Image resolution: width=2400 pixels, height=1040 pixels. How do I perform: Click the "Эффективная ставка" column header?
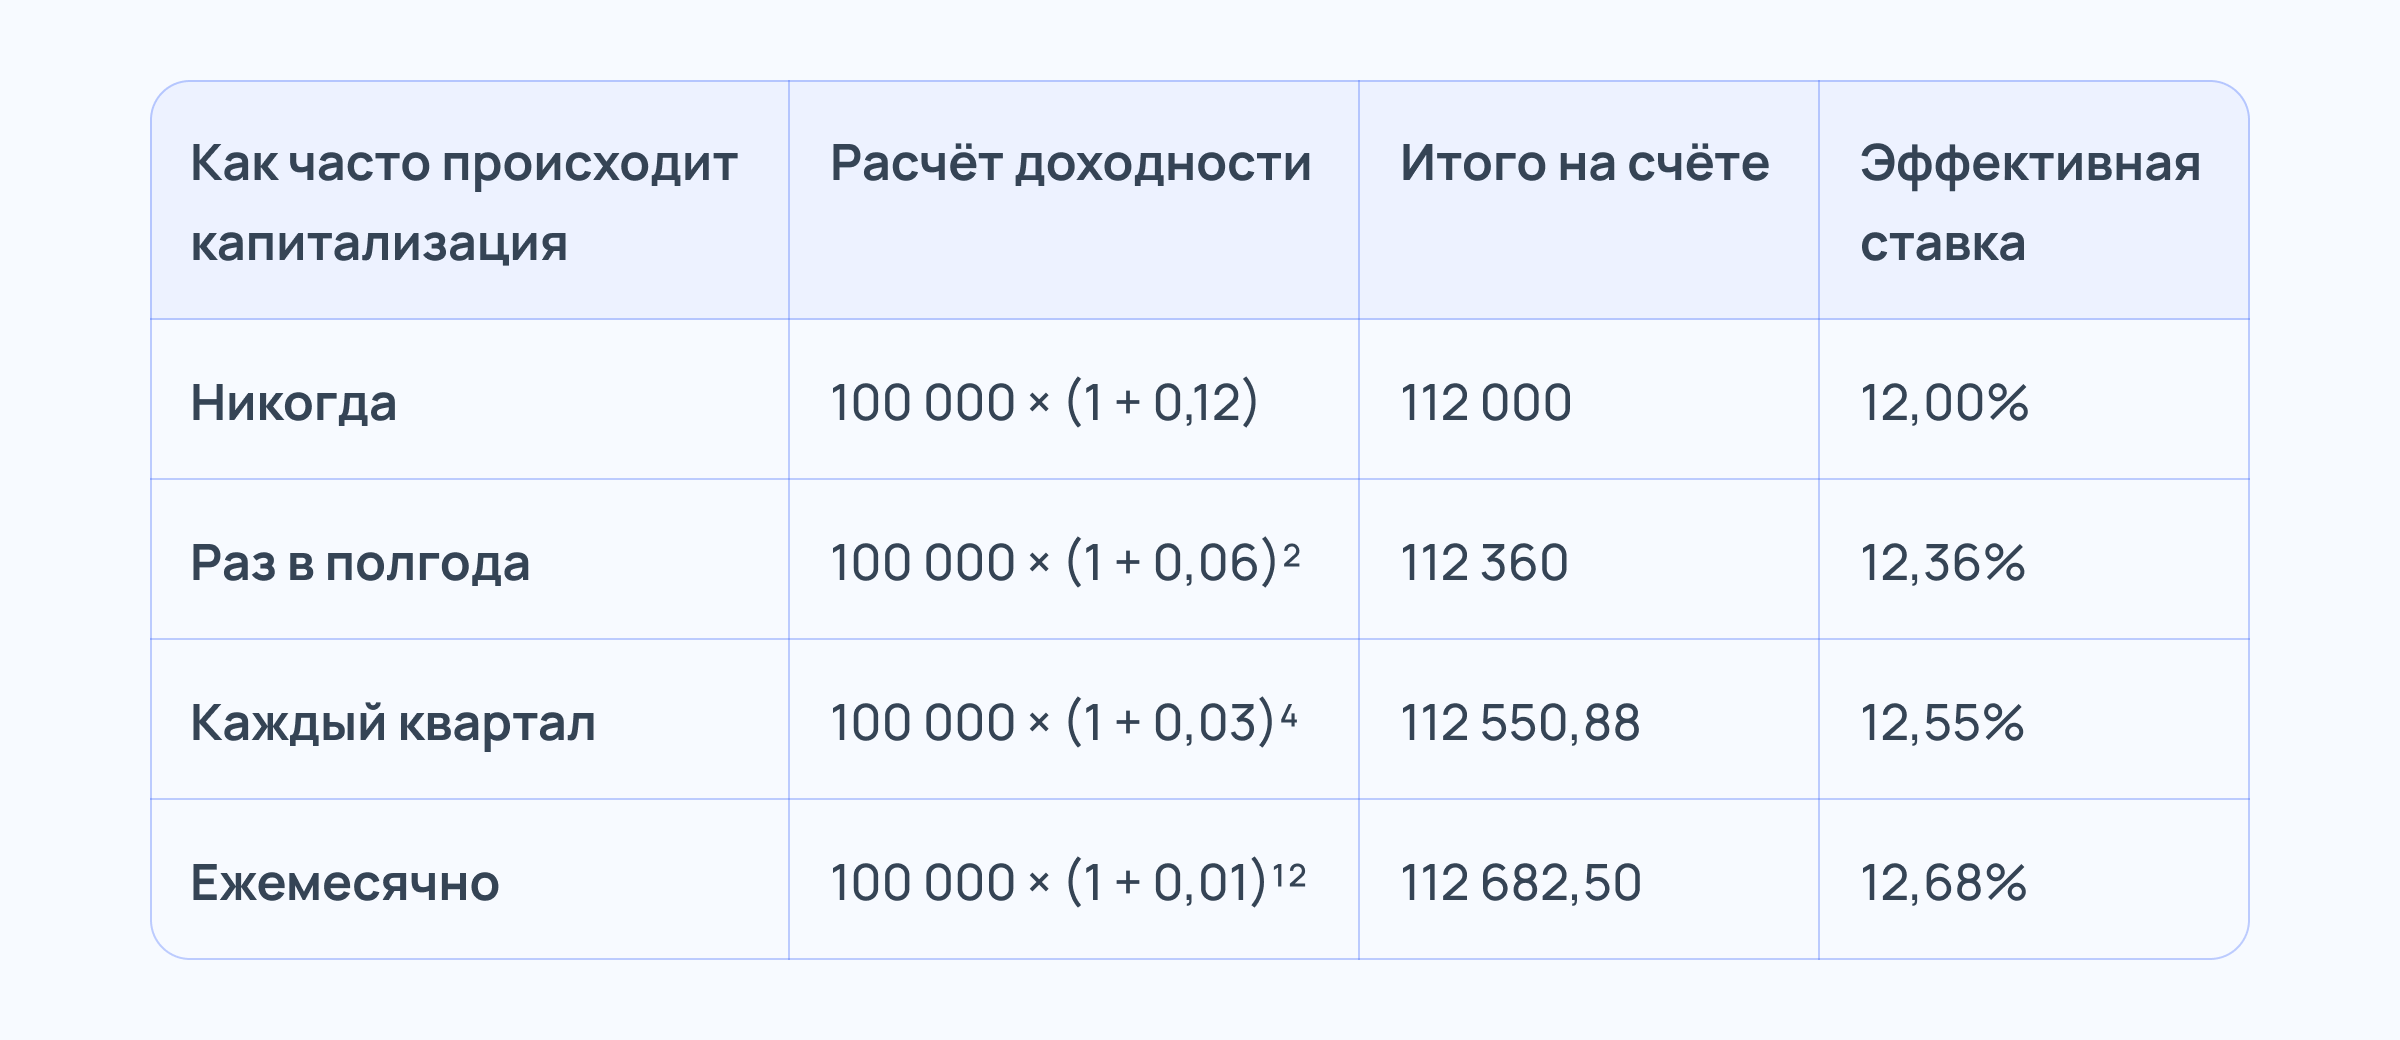coord(2030,202)
